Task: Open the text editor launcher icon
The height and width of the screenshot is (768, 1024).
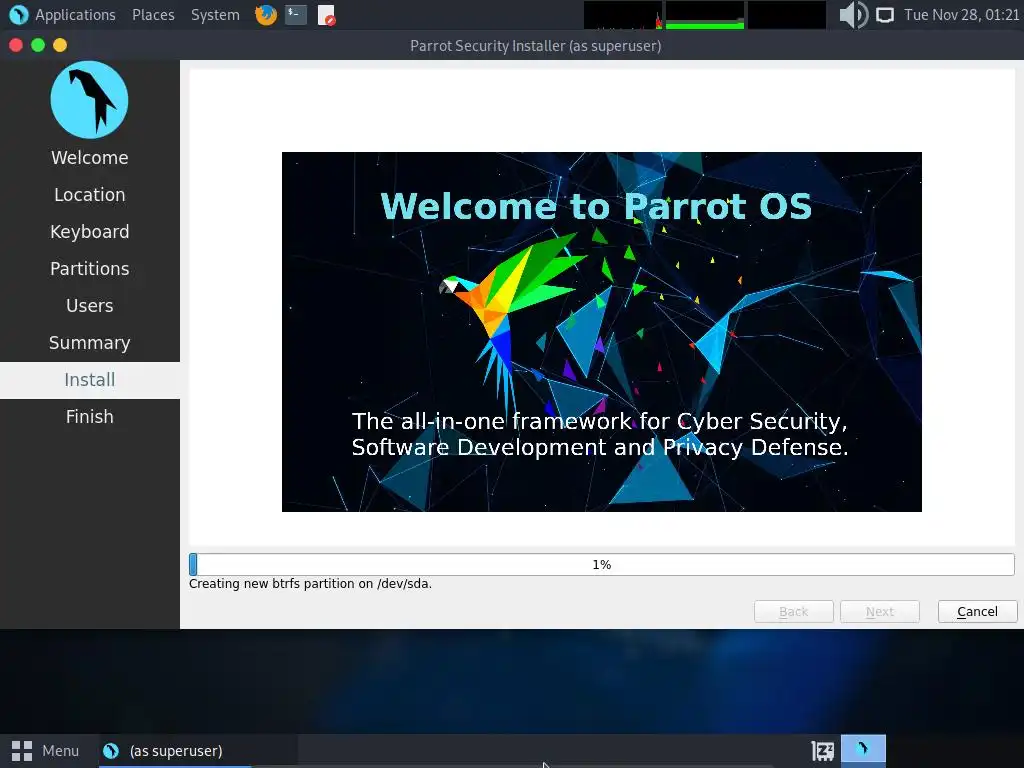Action: click(x=327, y=14)
